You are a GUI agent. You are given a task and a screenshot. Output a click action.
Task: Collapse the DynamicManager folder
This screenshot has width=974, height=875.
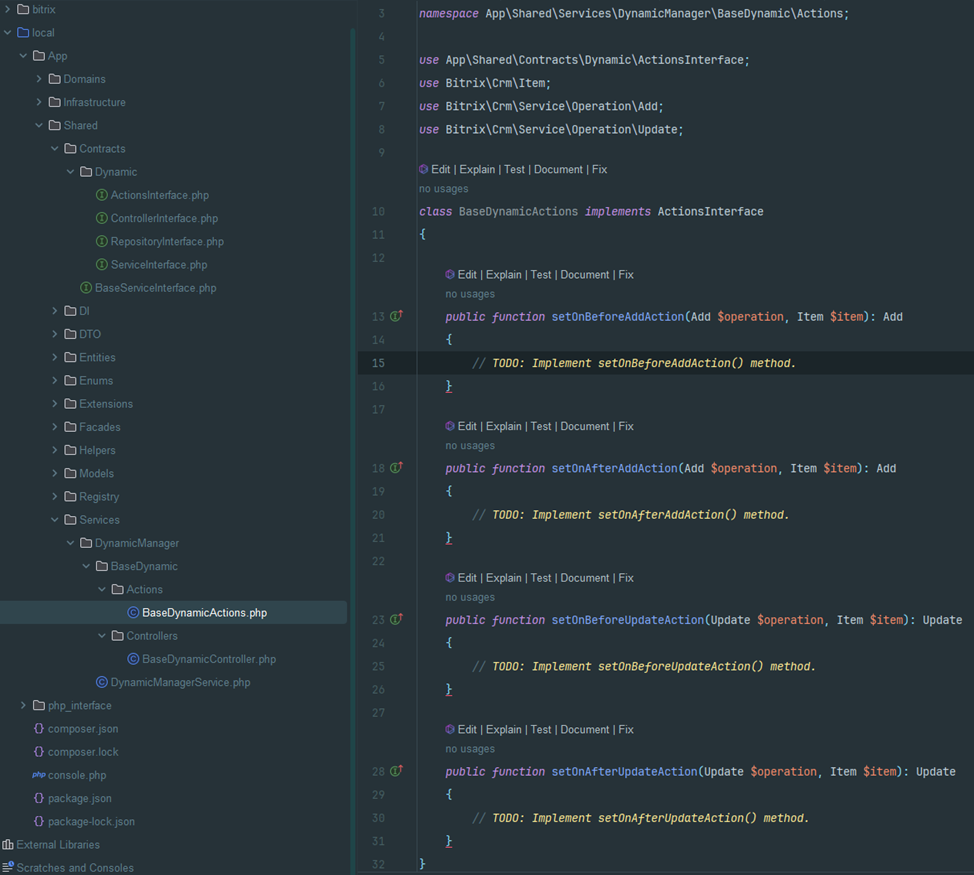[70, 543]
